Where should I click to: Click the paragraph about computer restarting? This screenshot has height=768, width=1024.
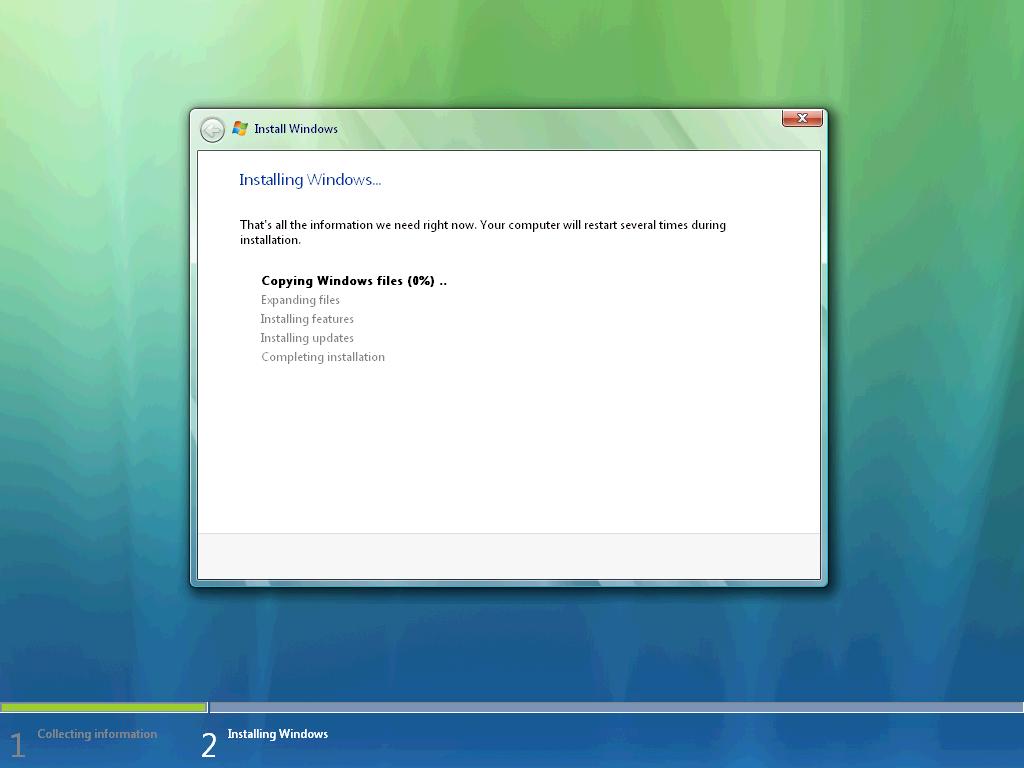coord(483,232)
